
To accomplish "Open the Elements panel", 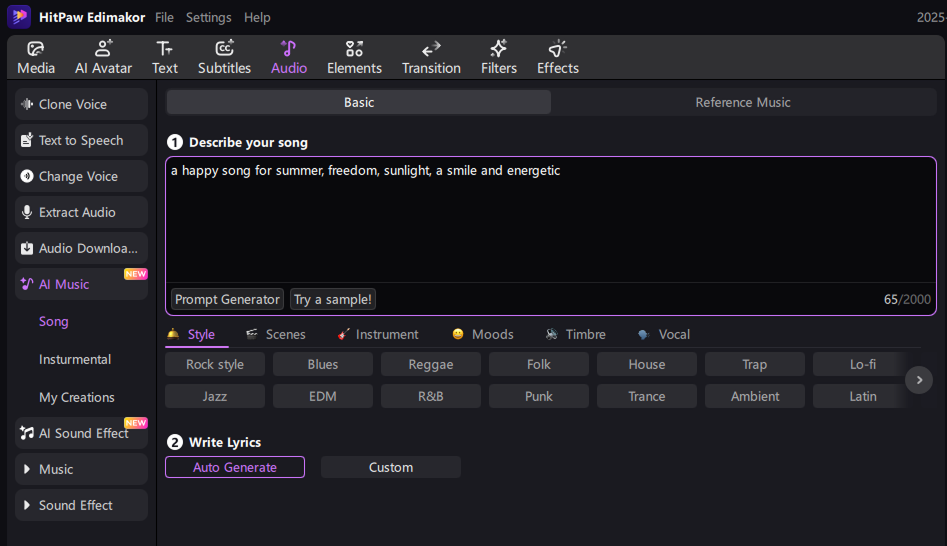I will click(354, 57).
